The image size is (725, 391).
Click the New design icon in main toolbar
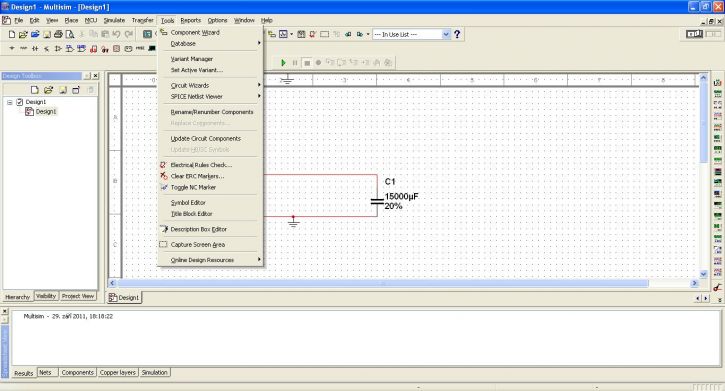pyautogui.click(x=12, y=34)
